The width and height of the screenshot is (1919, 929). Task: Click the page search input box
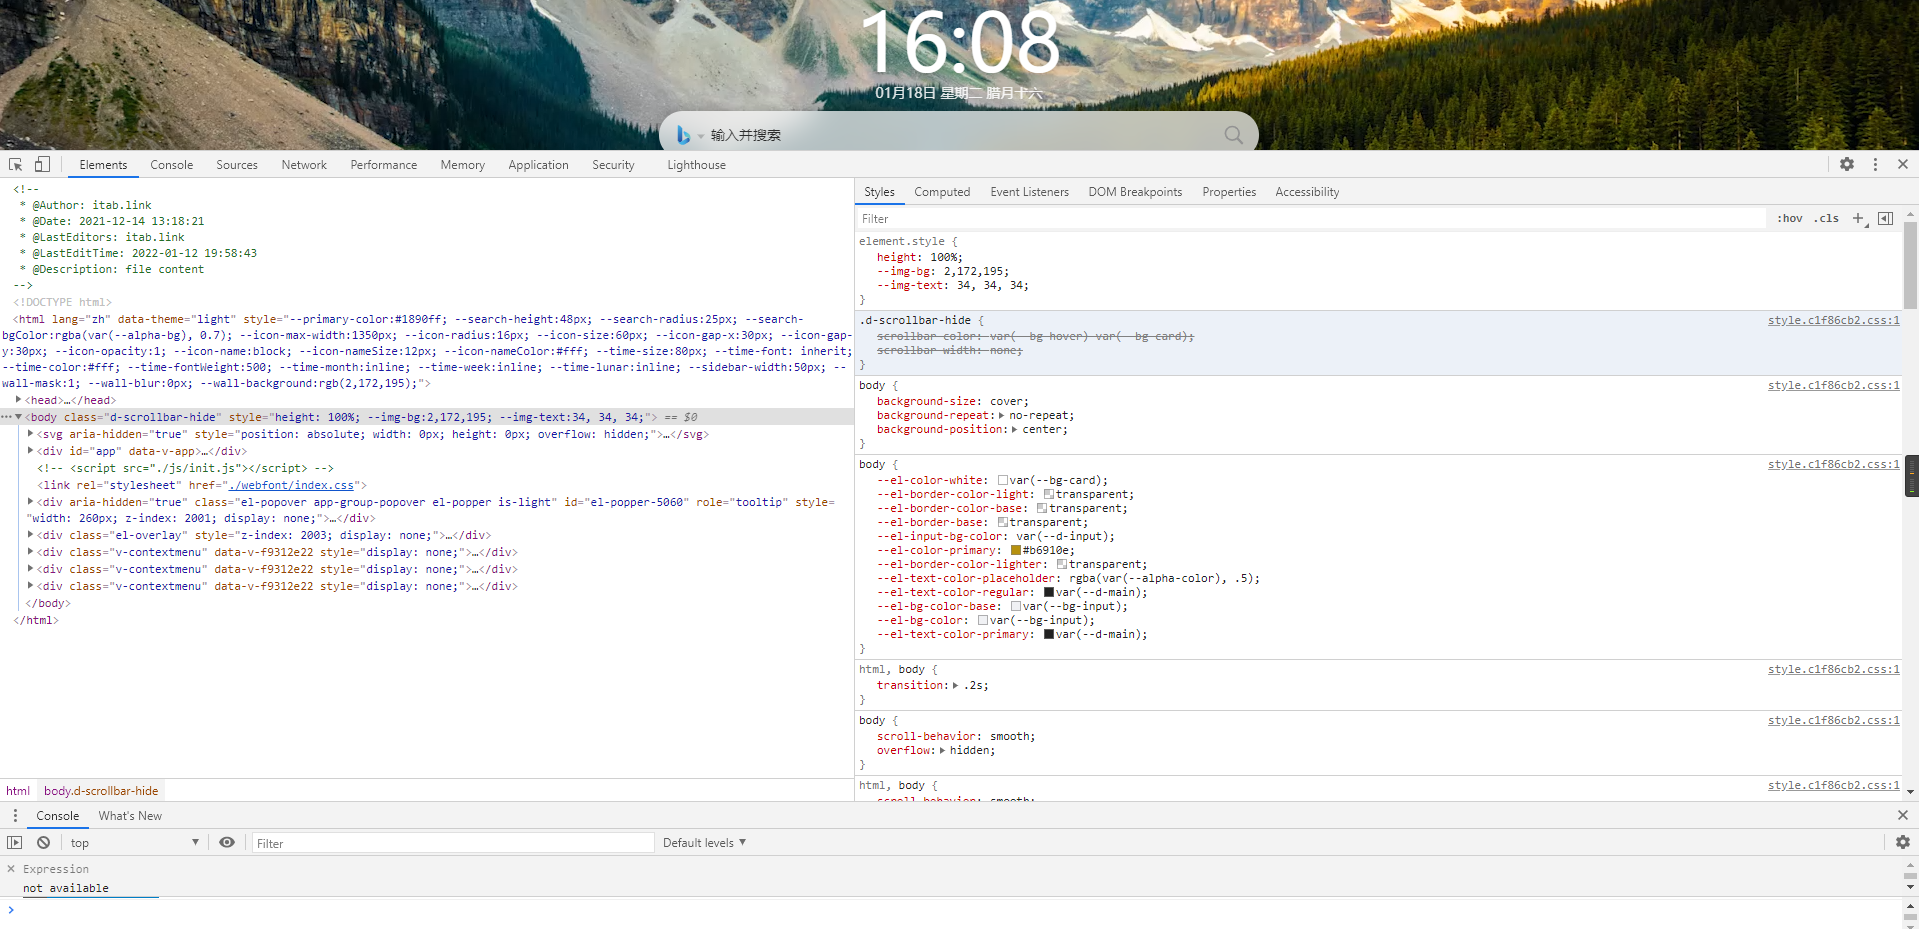[x=960, y=135]
